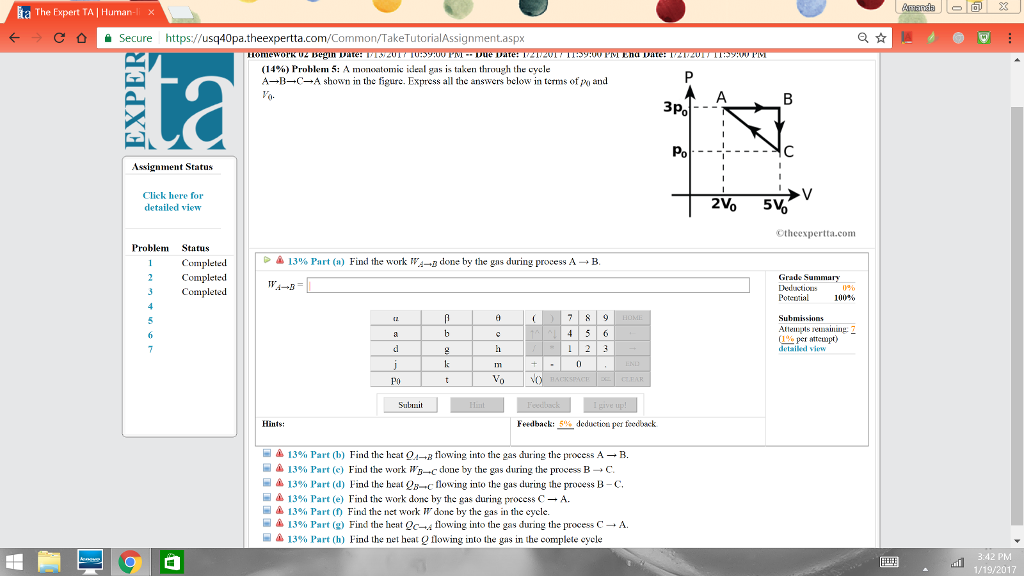Open the Chrome three-dot menu
This screenshot has width=1024, height=576.
(x=1009, y=38)
